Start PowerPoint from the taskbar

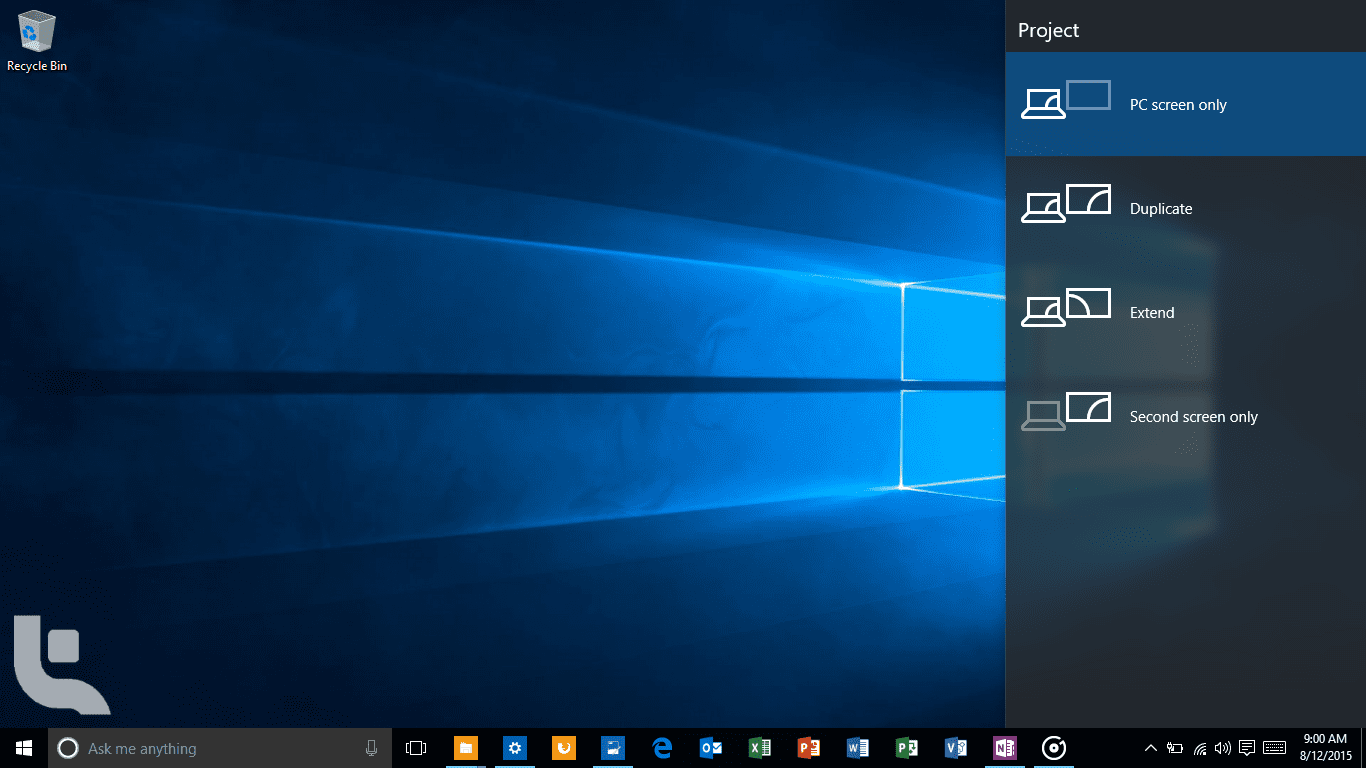[809, 748]
